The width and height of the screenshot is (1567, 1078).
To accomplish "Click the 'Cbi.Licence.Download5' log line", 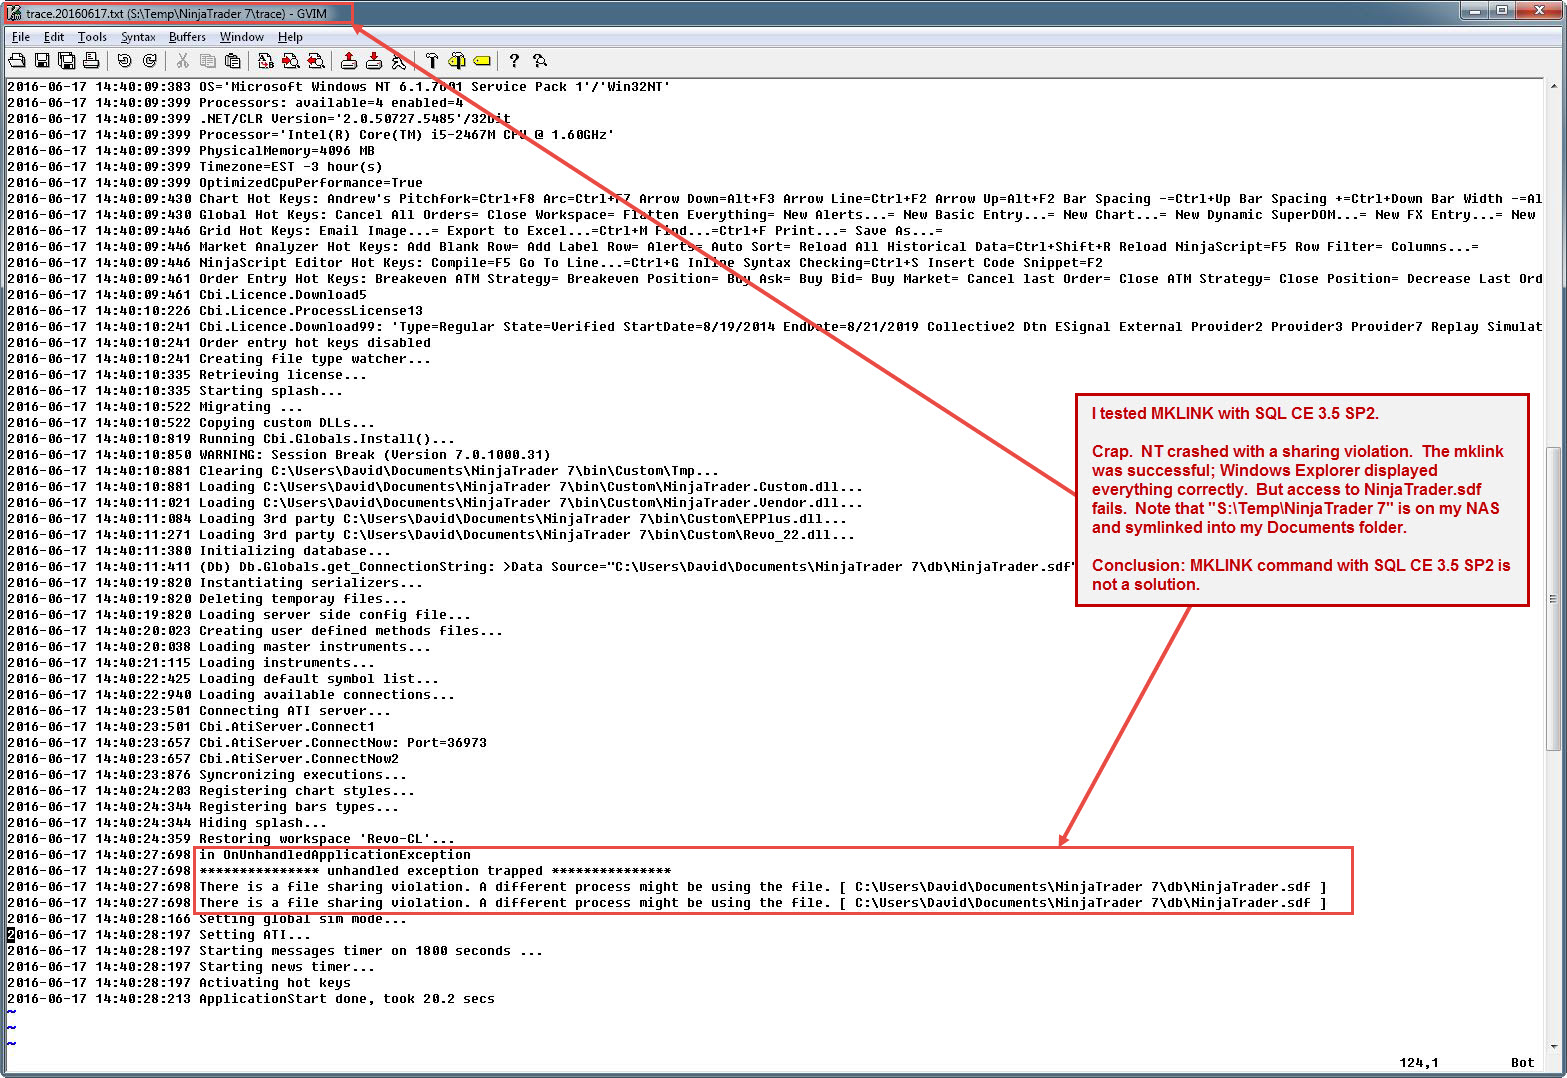I will (x=187, y=295).
